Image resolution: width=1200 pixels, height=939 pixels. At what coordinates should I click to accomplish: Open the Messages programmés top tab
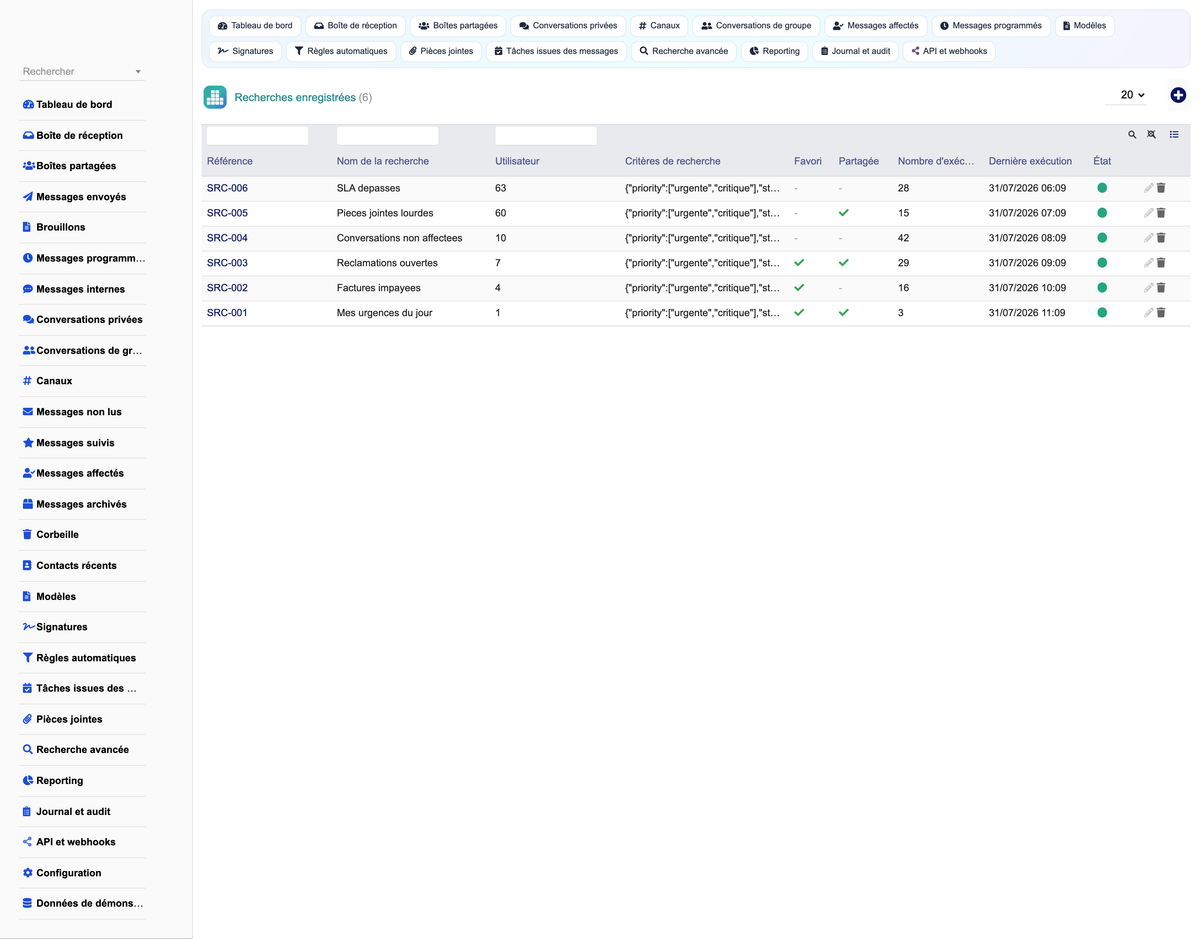coord(990,26)
